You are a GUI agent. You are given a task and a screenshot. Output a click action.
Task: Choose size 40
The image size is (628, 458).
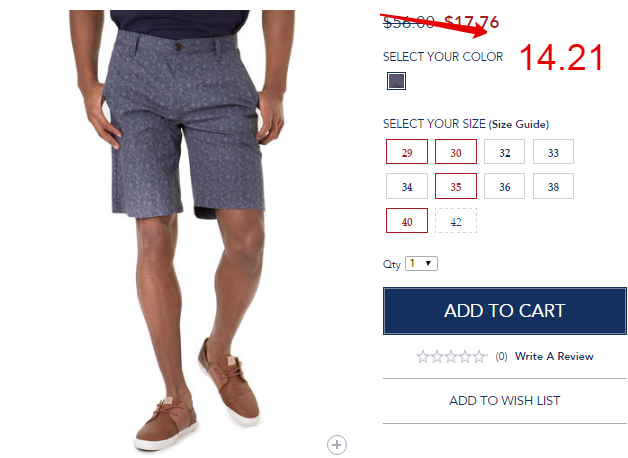407,221
